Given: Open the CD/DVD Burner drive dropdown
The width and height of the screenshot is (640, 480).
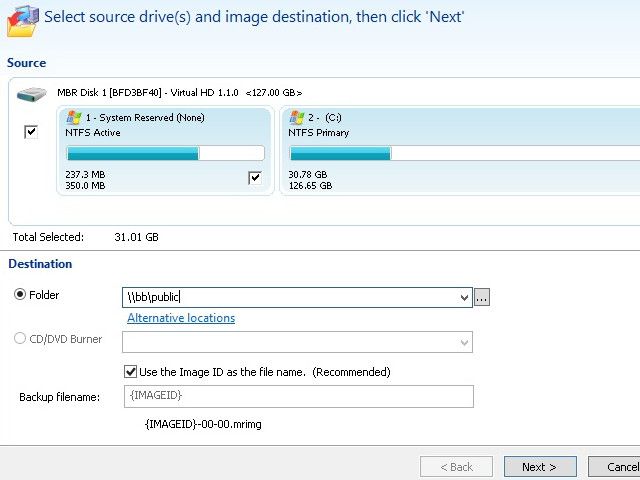Looking at the screenshot, I should coord(462,342).
